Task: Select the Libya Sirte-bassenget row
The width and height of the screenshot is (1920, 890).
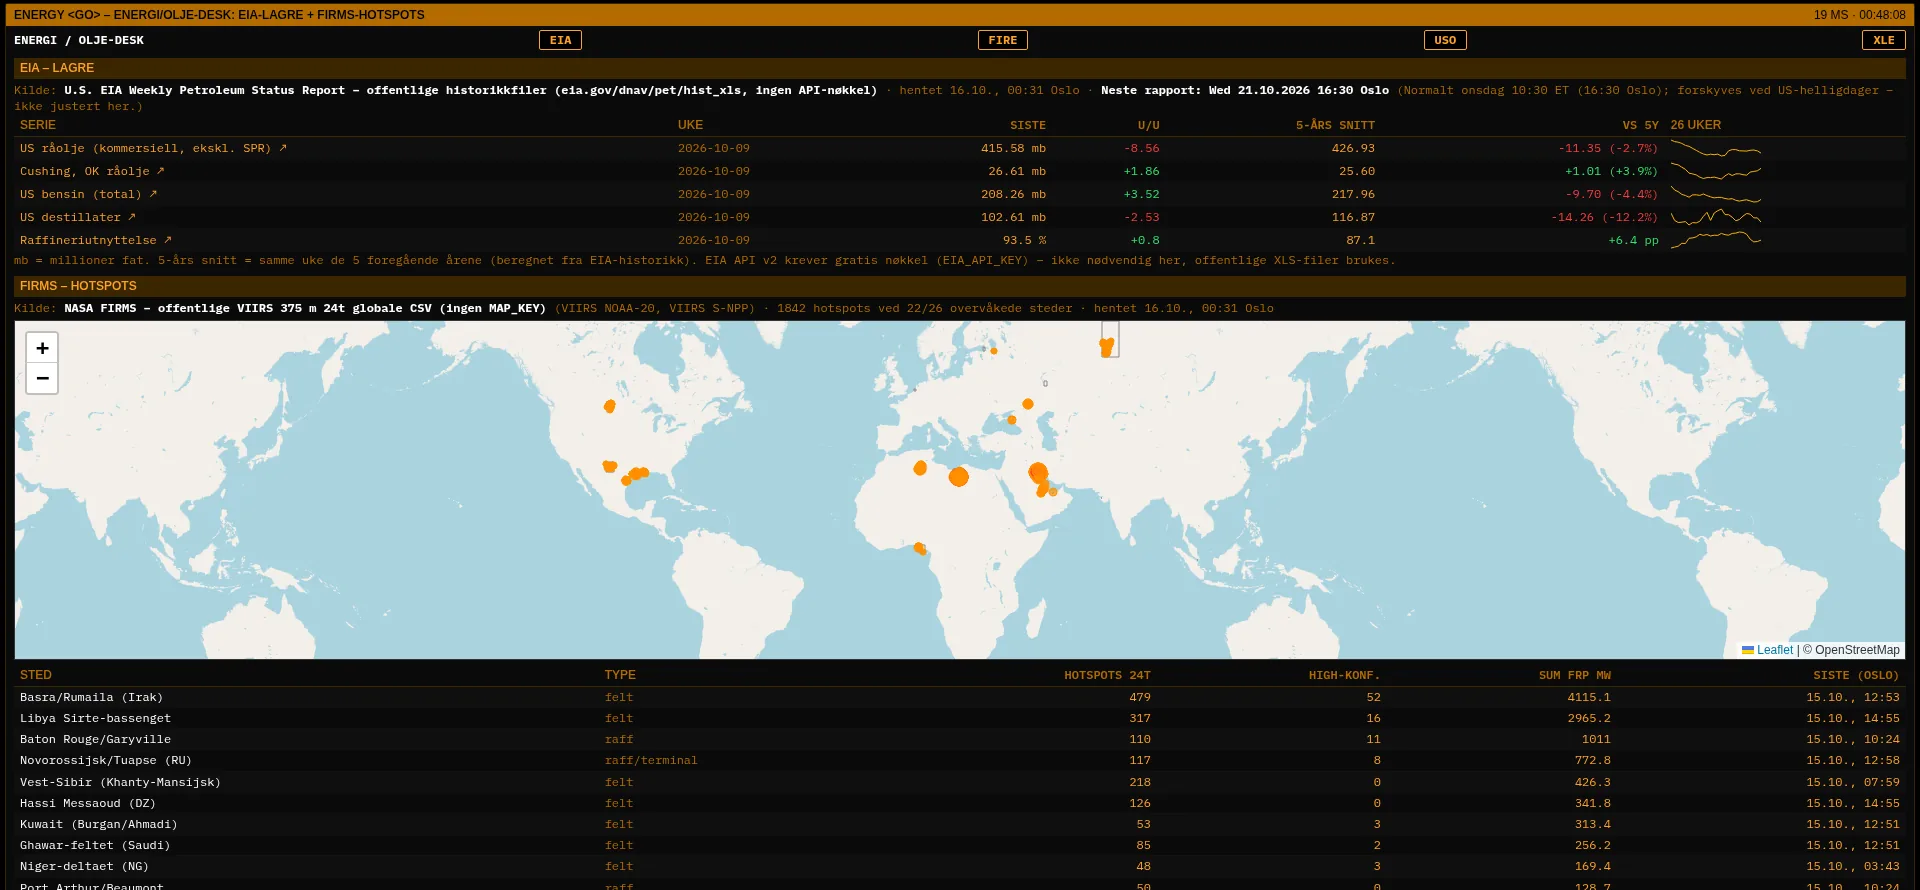Action: coord(960,718)
